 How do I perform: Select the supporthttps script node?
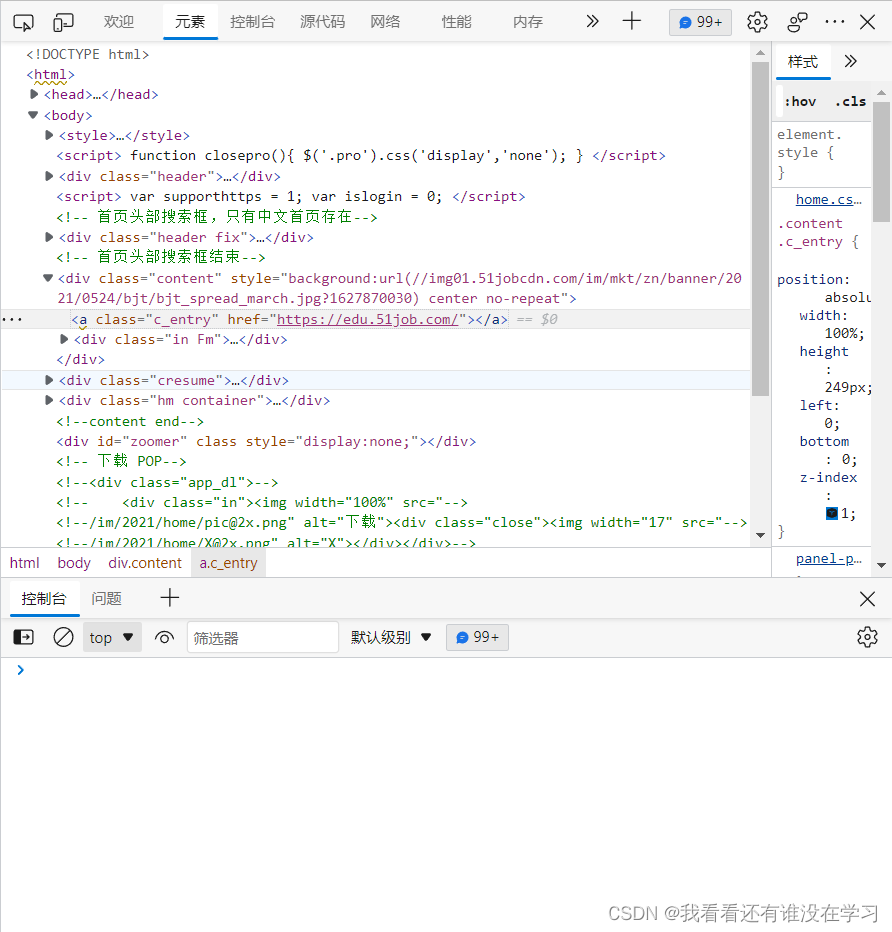[x=291, y=196]
